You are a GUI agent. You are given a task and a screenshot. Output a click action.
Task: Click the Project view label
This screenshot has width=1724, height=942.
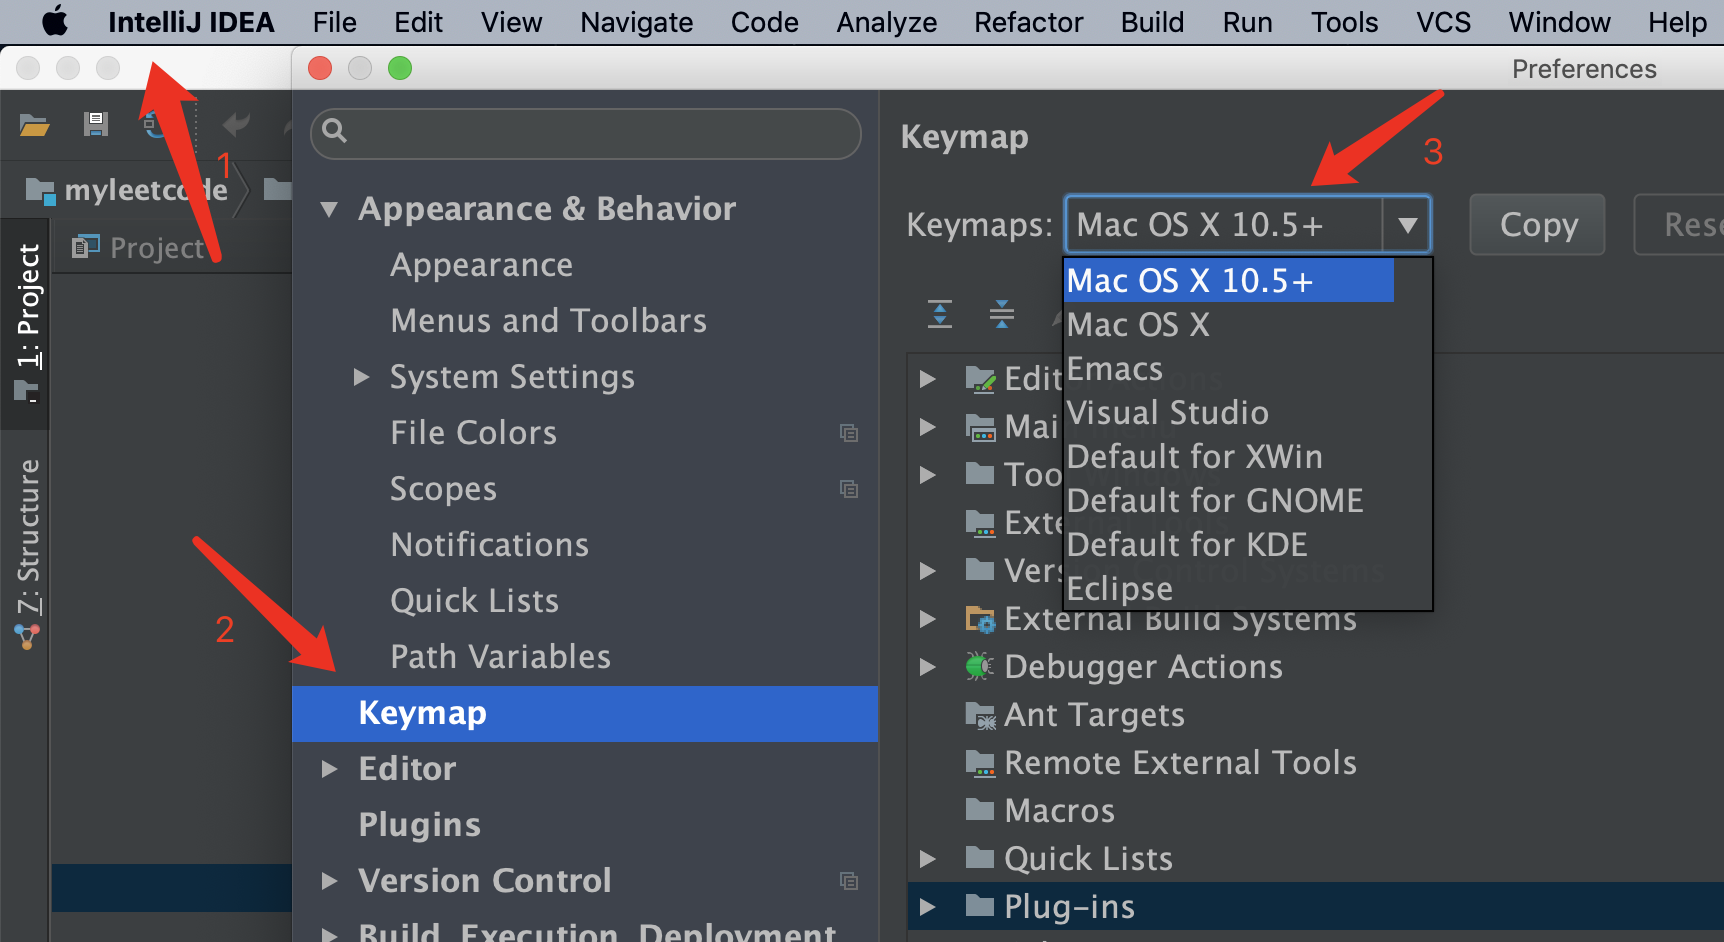(157, 247)
